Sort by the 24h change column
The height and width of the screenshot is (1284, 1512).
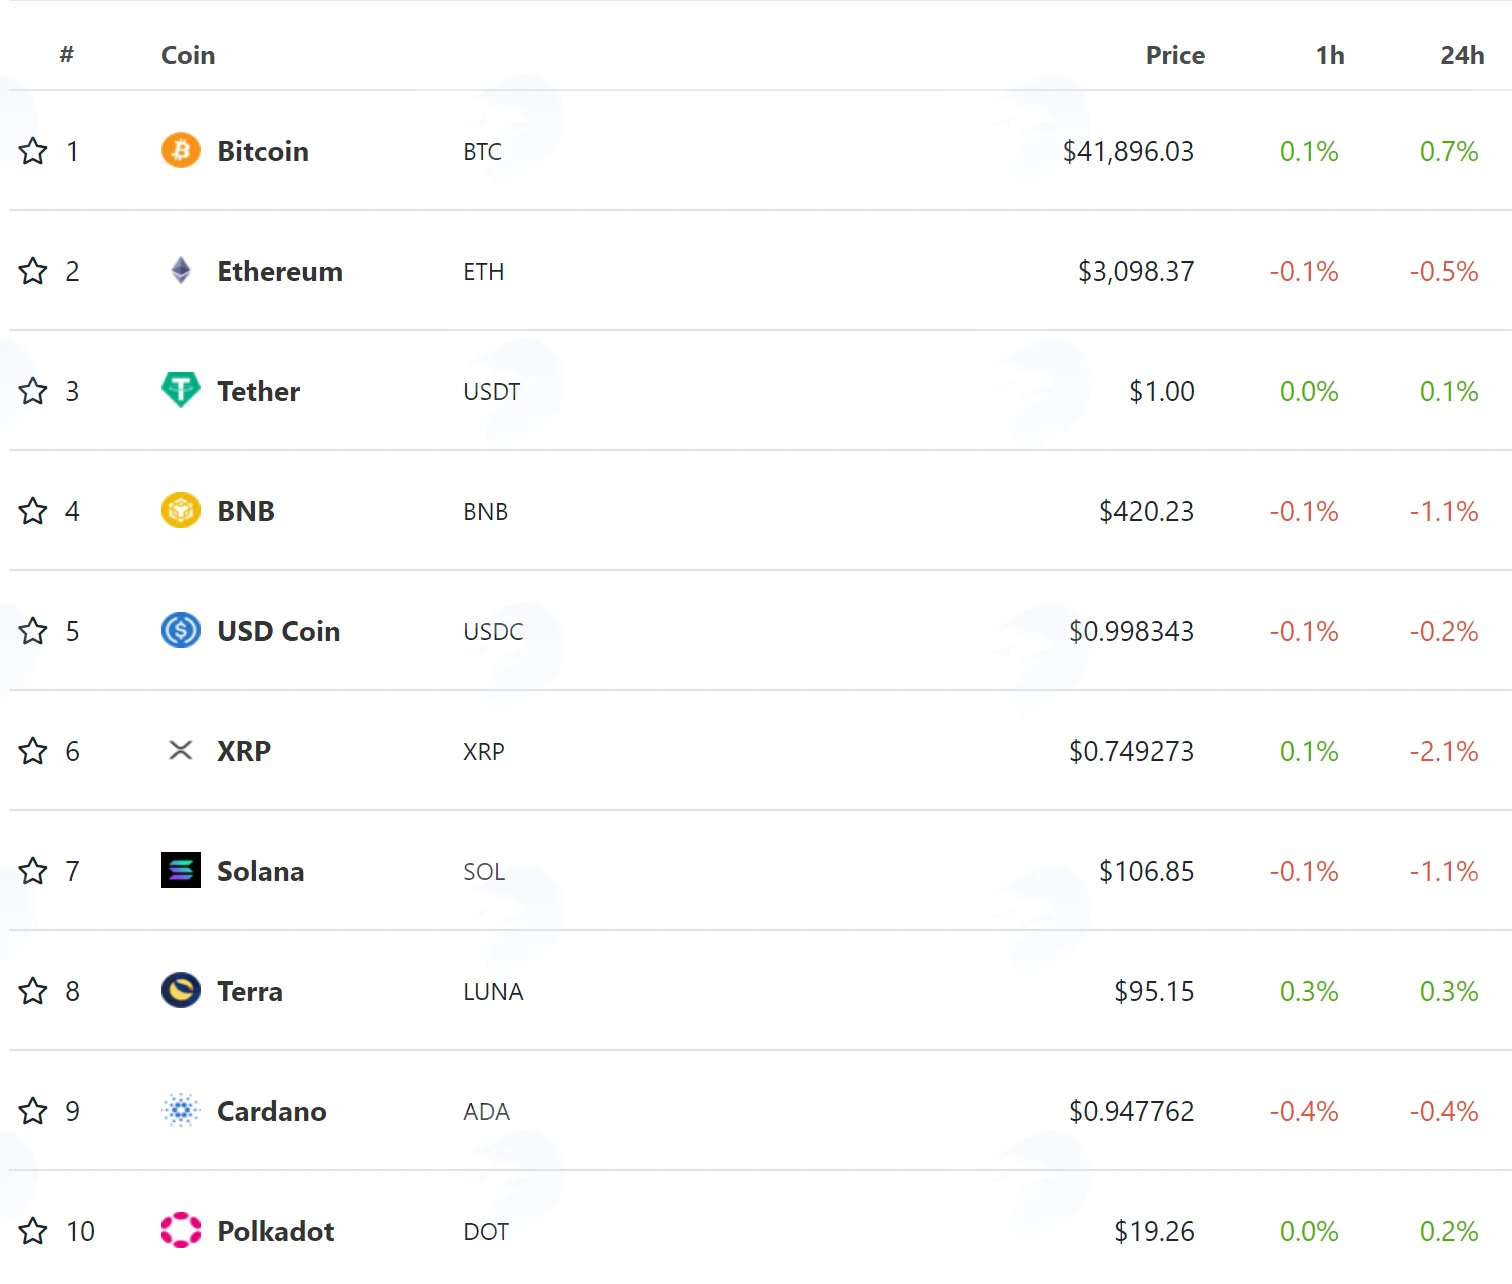tap(1462, 55)
